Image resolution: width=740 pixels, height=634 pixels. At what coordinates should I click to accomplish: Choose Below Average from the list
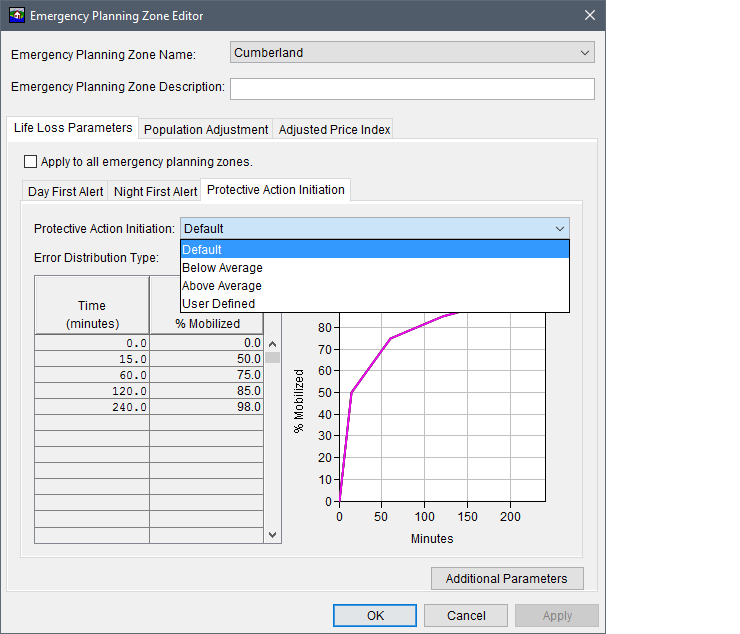click(223, 268)
